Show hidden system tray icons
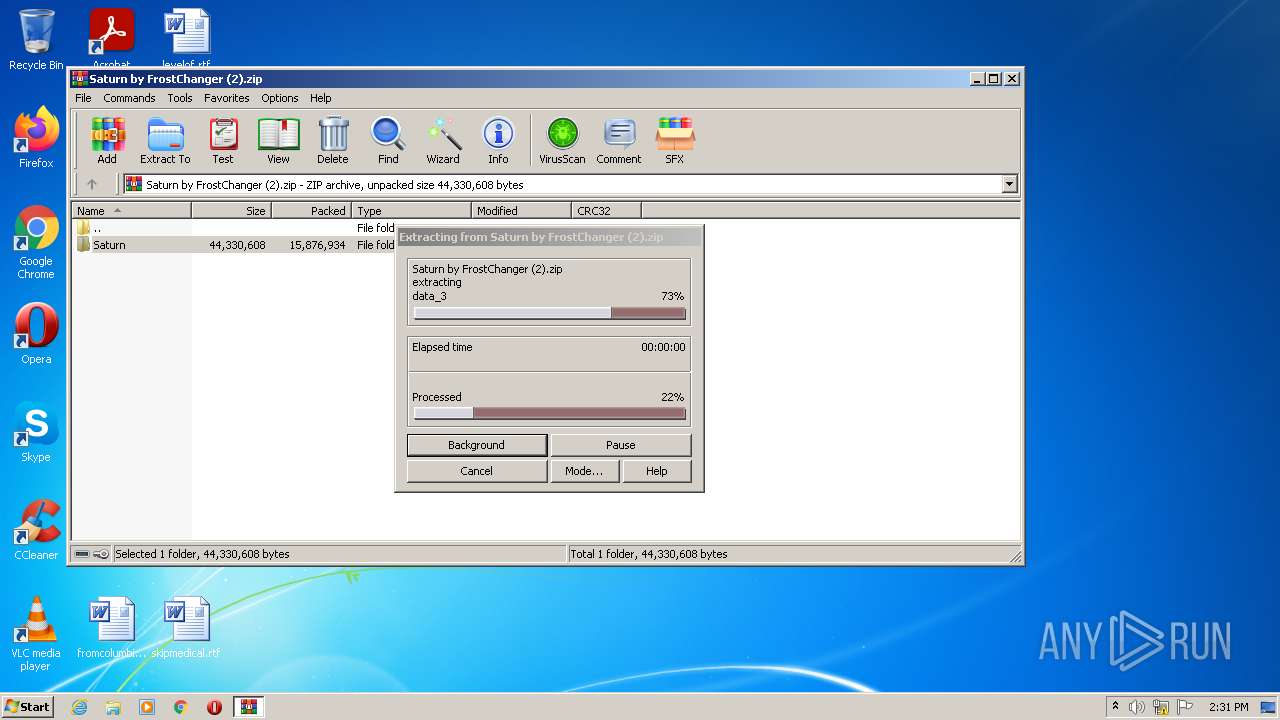Image resolution: width=1280 pixels, height=720 pixels. (x=1115, y=707)
